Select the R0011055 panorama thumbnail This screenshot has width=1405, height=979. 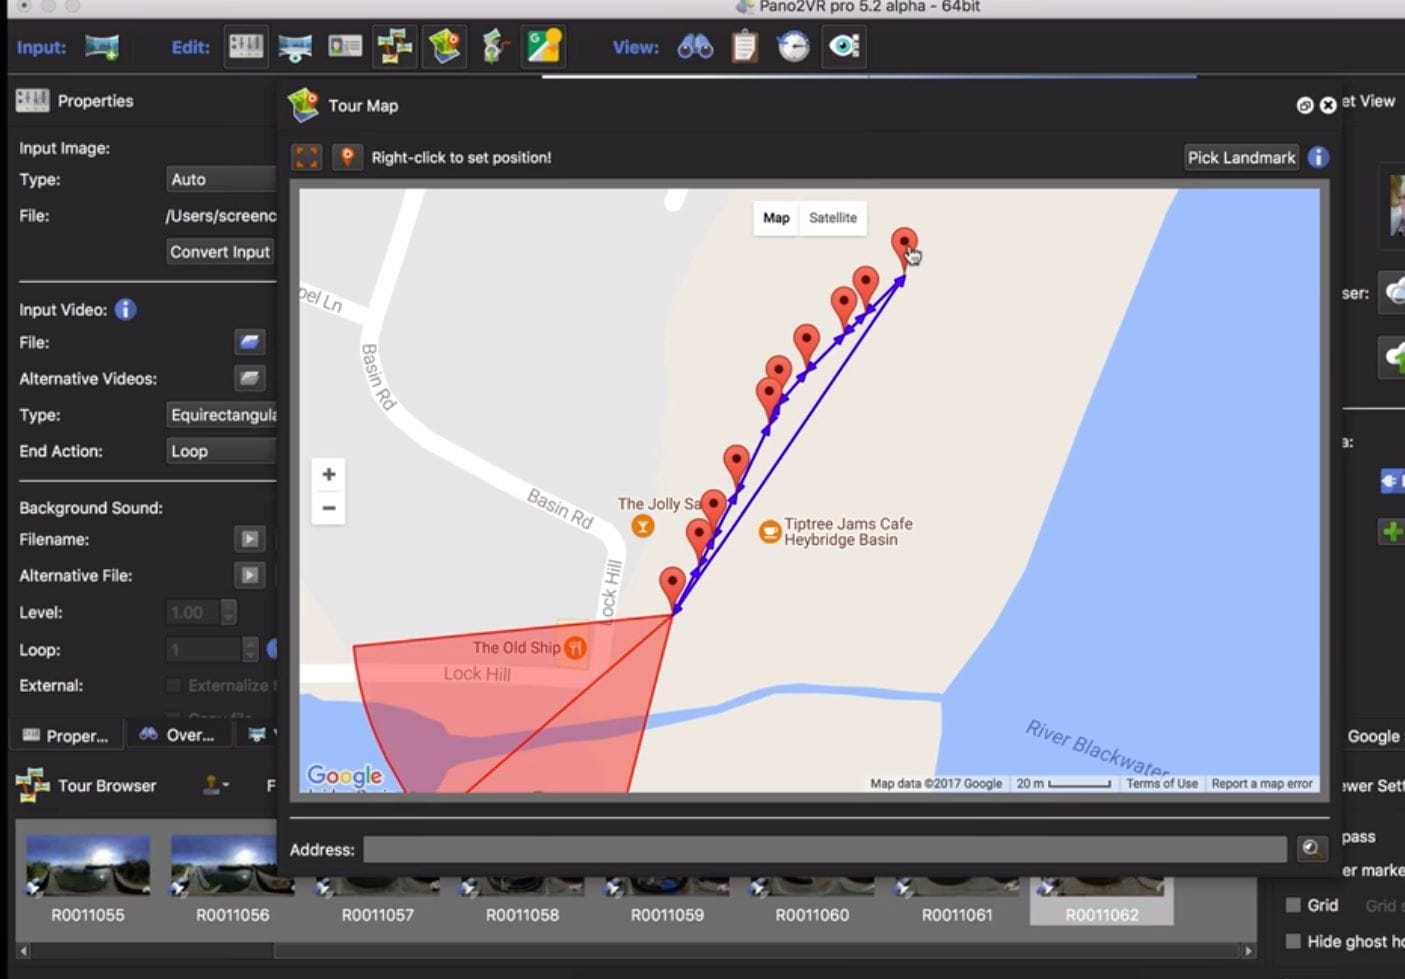coord(88,867)
